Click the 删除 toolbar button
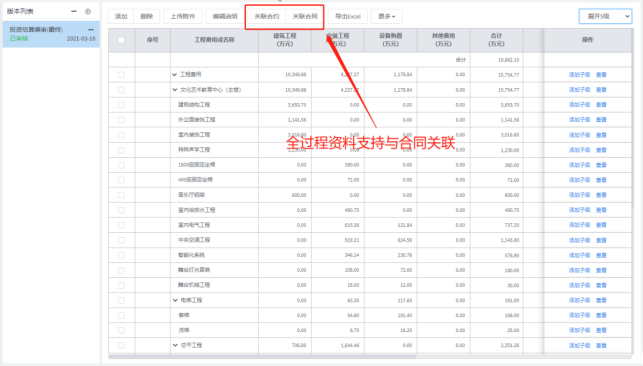The height and width of the screenshot is (366, 643). tap(146, 16)
